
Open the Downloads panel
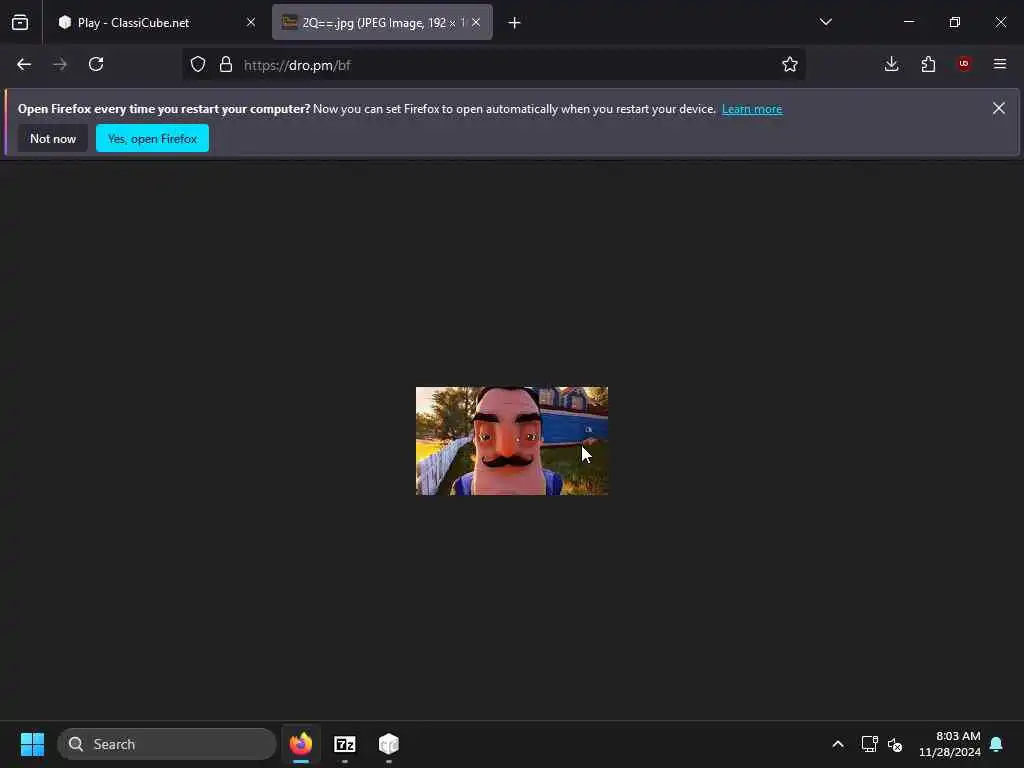pyautogui.click(x=891, y=64)
